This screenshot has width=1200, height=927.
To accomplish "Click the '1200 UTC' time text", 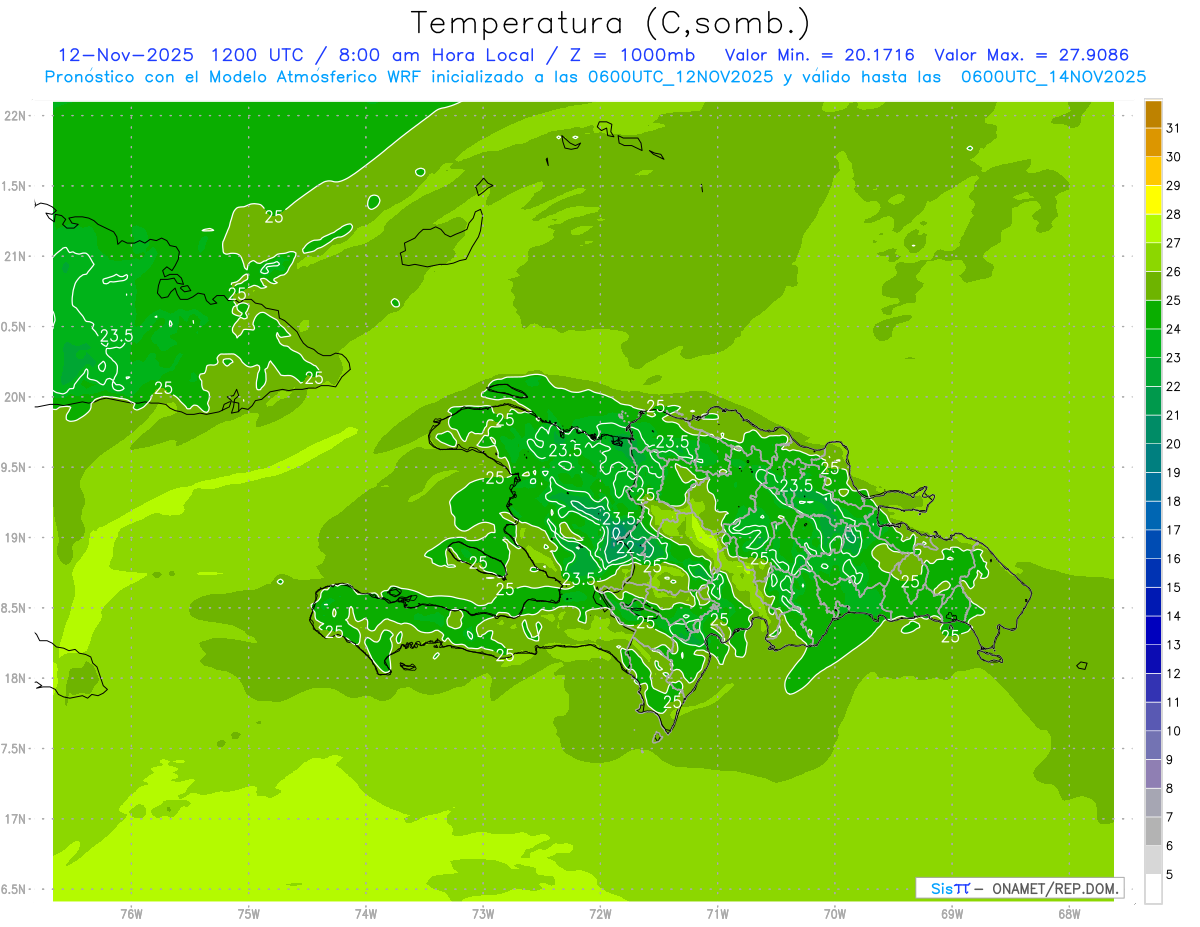I will 258,55.
